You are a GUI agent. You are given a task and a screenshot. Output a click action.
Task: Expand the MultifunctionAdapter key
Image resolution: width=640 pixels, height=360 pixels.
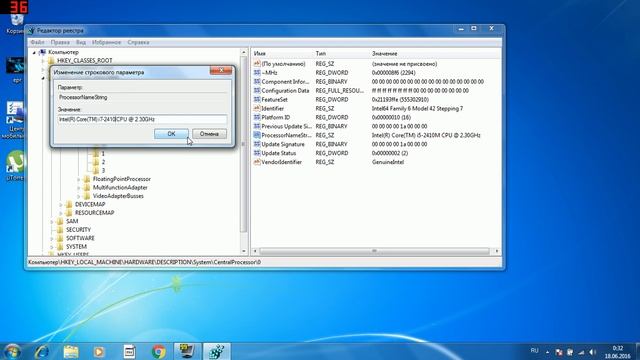point(79,188)
